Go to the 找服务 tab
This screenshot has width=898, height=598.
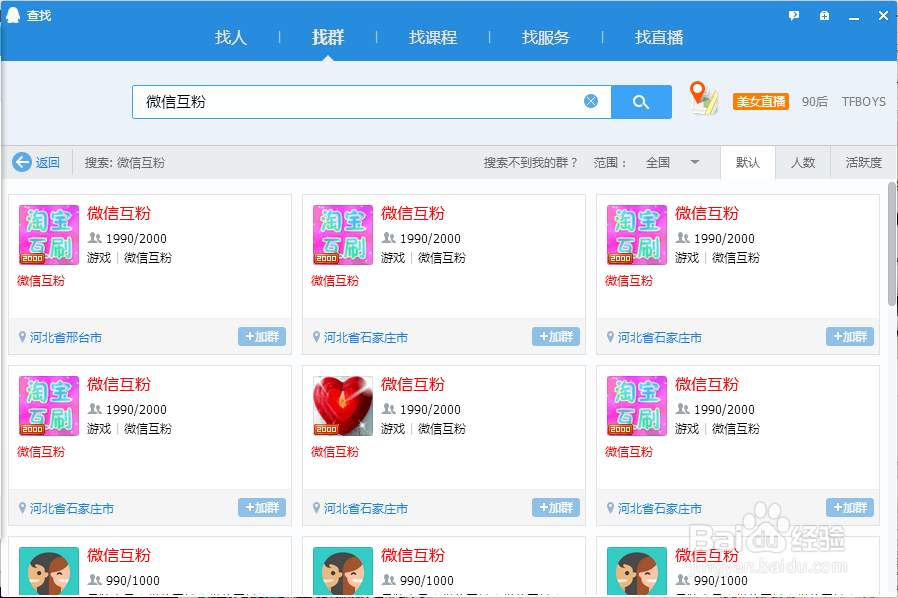tap(546, 37)
